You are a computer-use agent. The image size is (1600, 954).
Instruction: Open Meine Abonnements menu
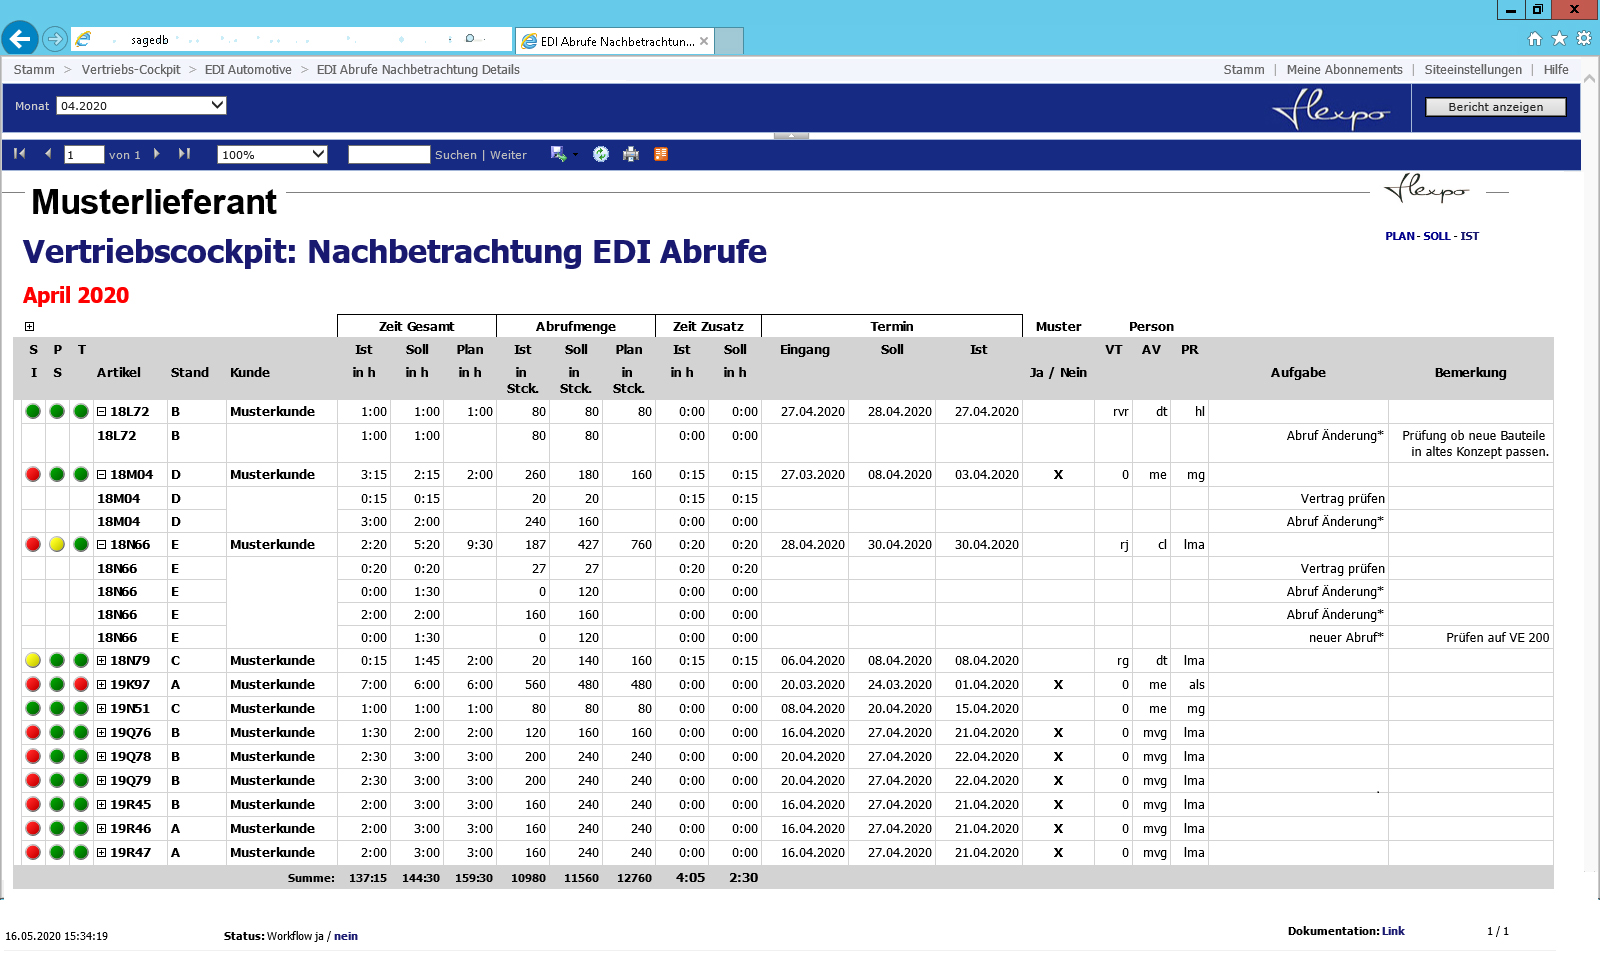[x=1344, y=69]
